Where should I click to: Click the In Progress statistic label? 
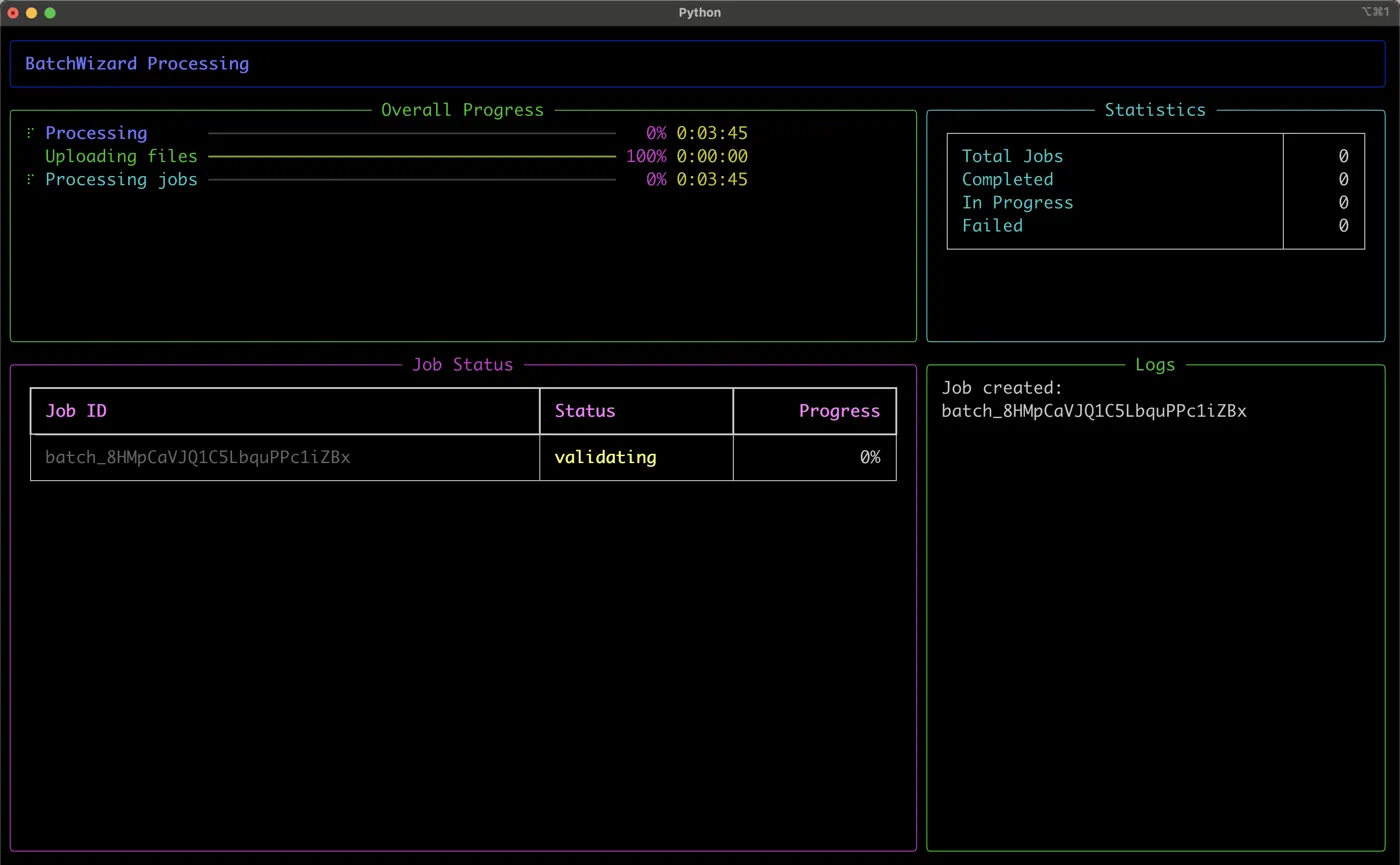pos(1017,203)
